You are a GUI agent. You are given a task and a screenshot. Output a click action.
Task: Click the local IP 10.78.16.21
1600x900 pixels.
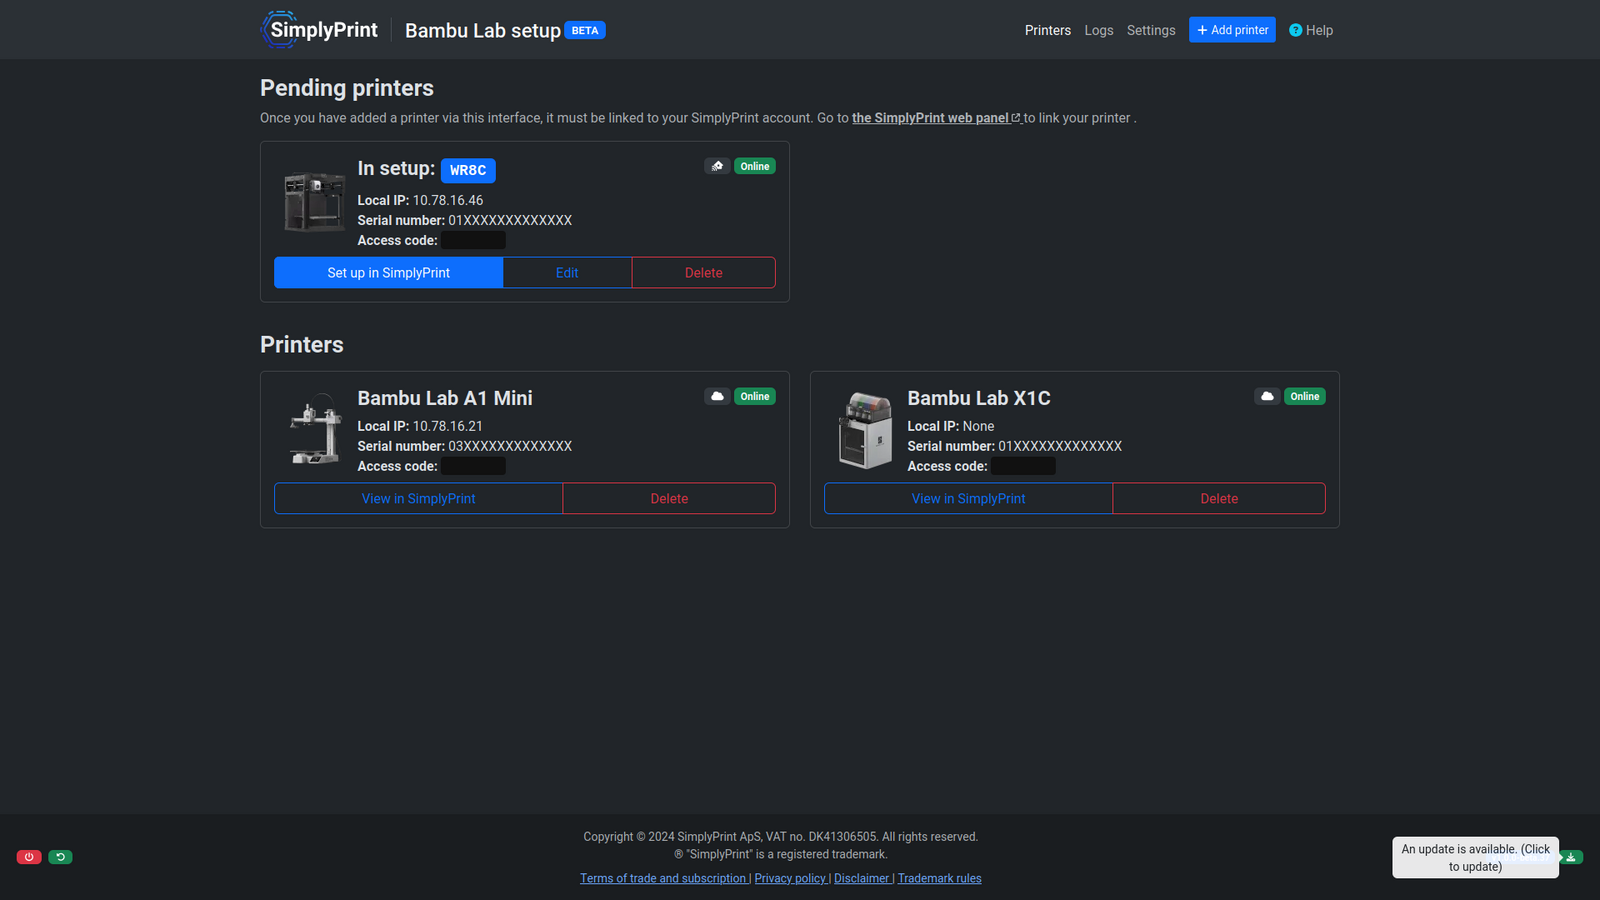(448, 426)
